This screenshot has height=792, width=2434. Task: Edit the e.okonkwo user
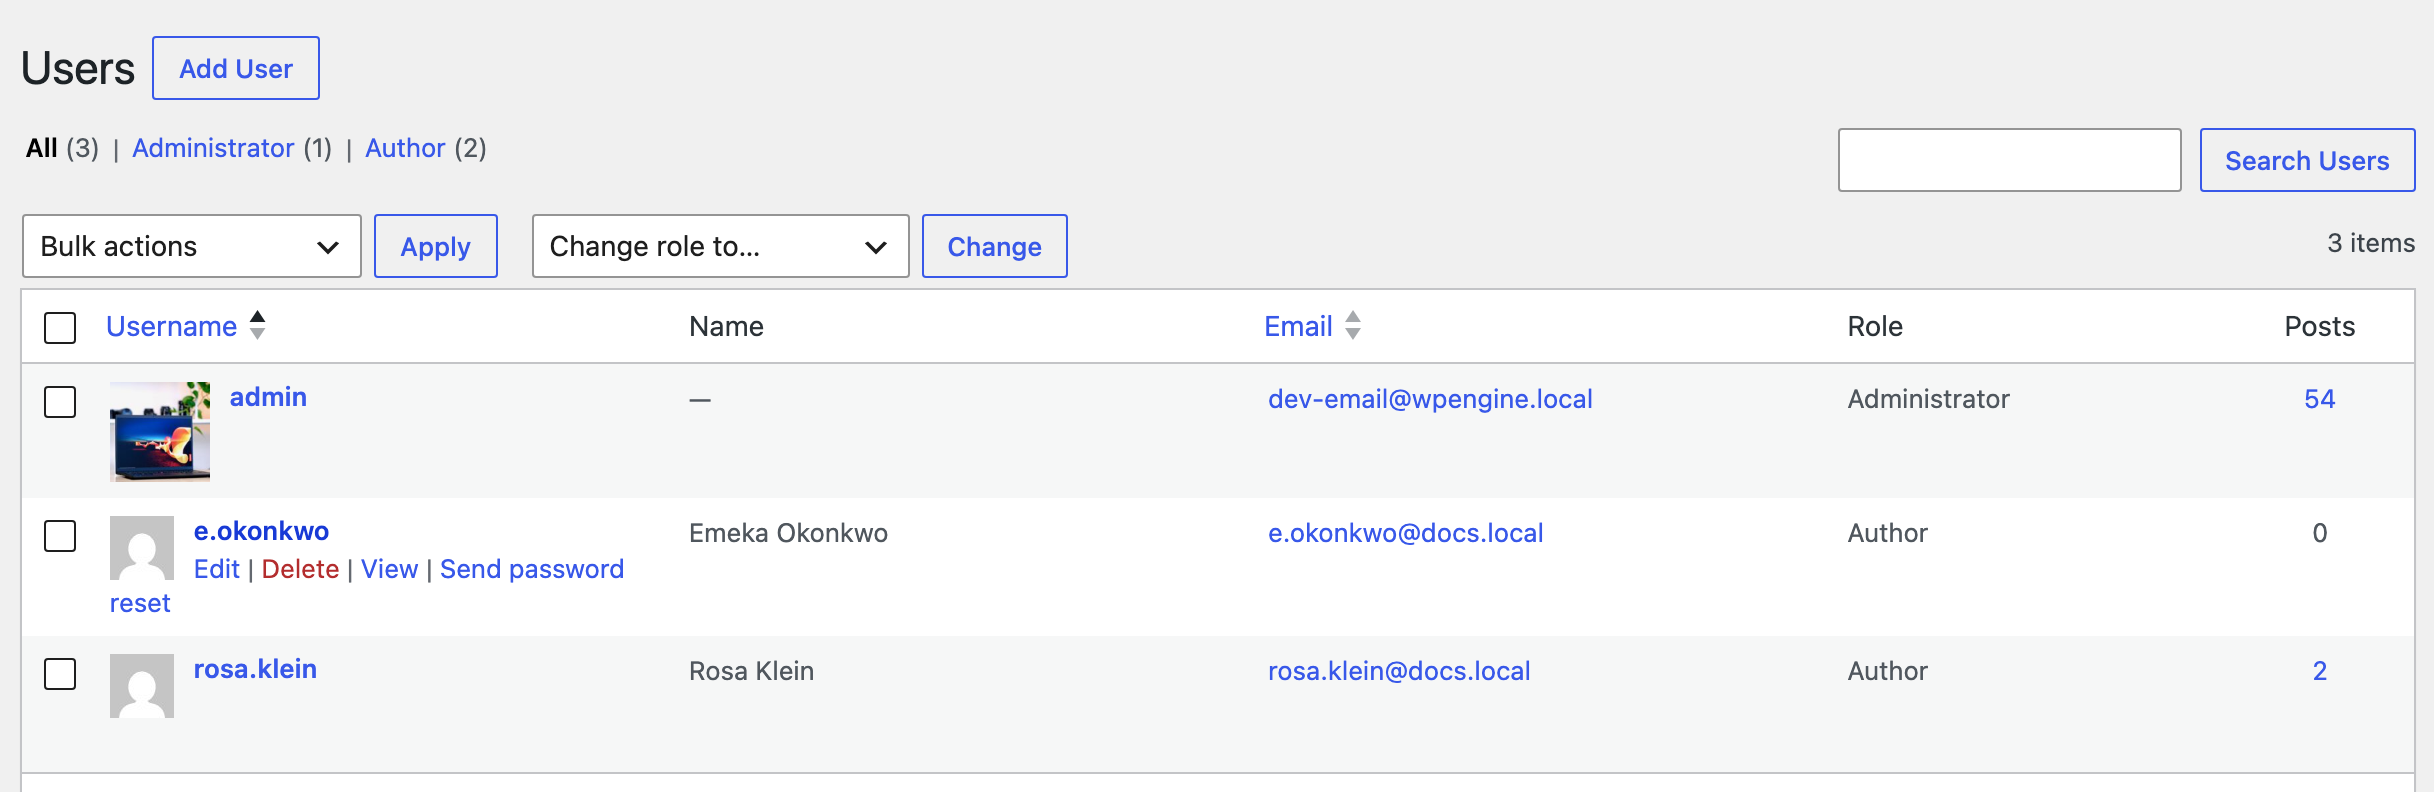[x=217, y=569]
